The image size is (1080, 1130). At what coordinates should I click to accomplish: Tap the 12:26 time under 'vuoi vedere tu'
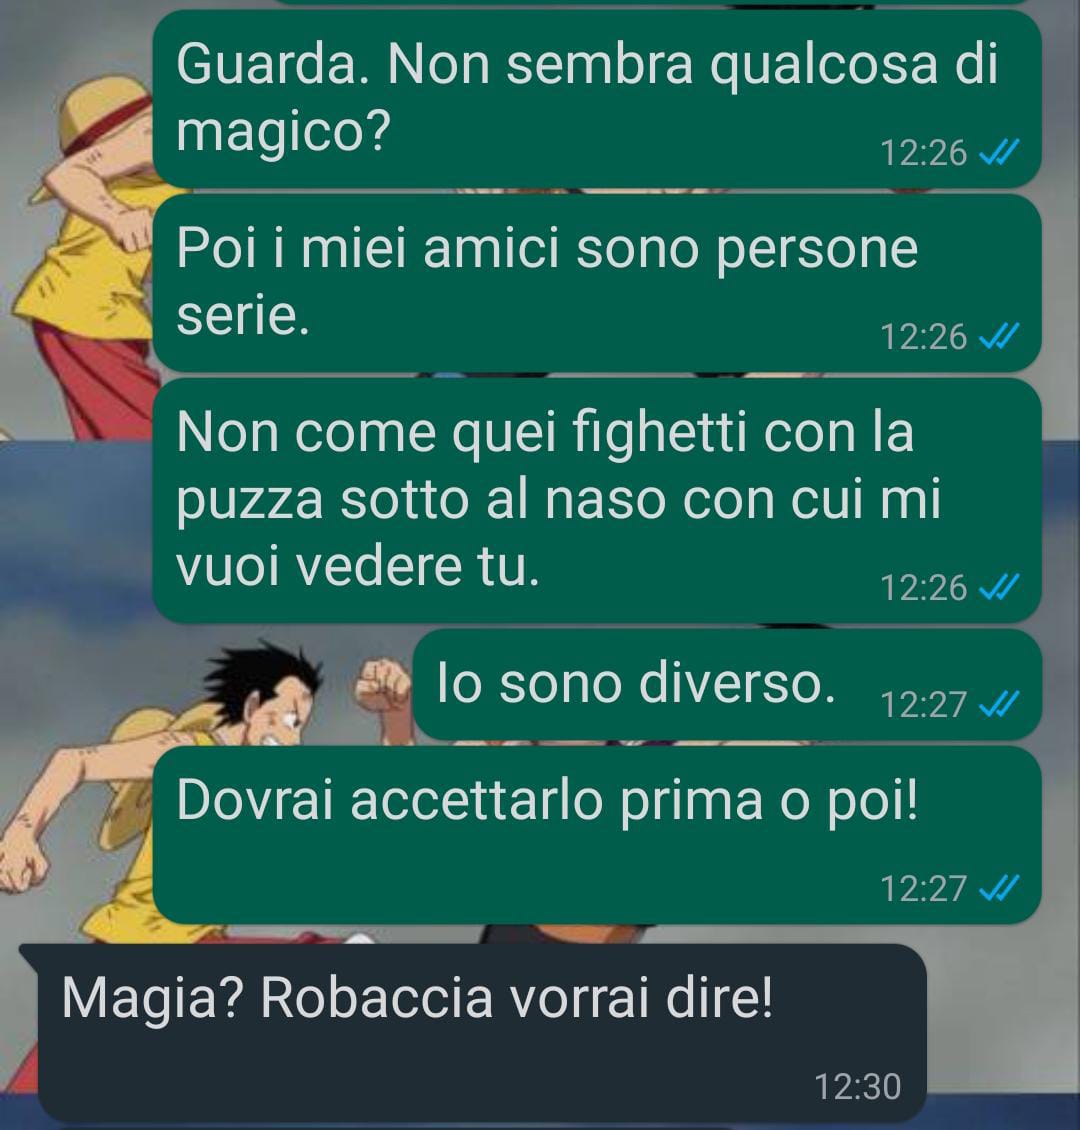click(923, 587)
